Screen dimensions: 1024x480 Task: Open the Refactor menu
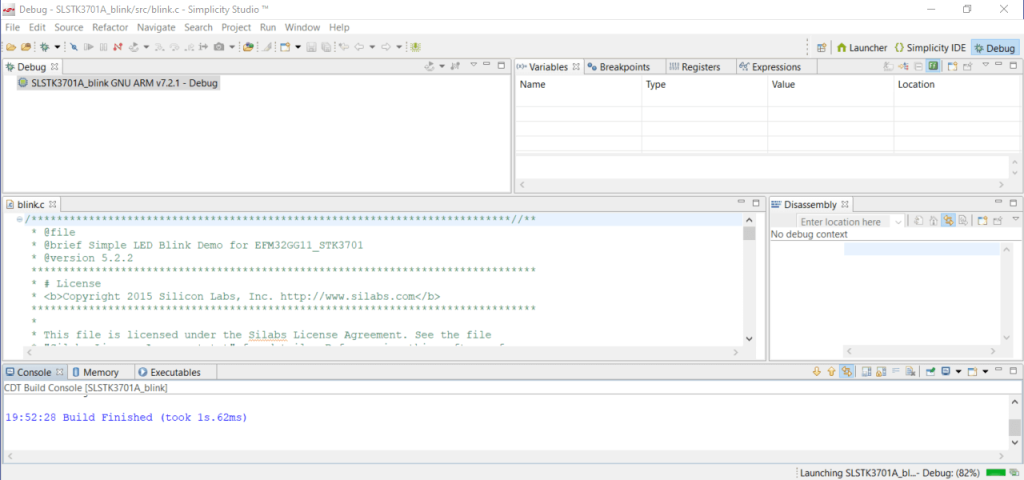click(x=110, y=27)
